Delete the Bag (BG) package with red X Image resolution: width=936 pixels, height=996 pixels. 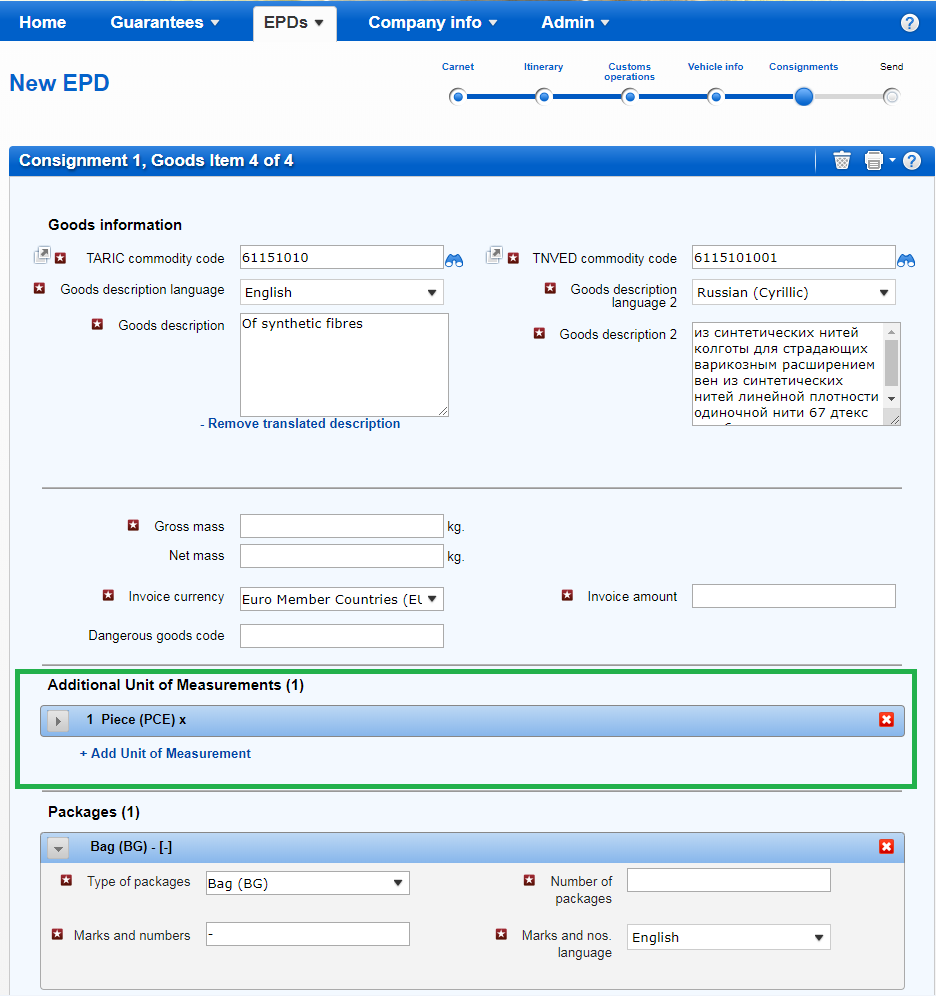(x=886, y=847)
